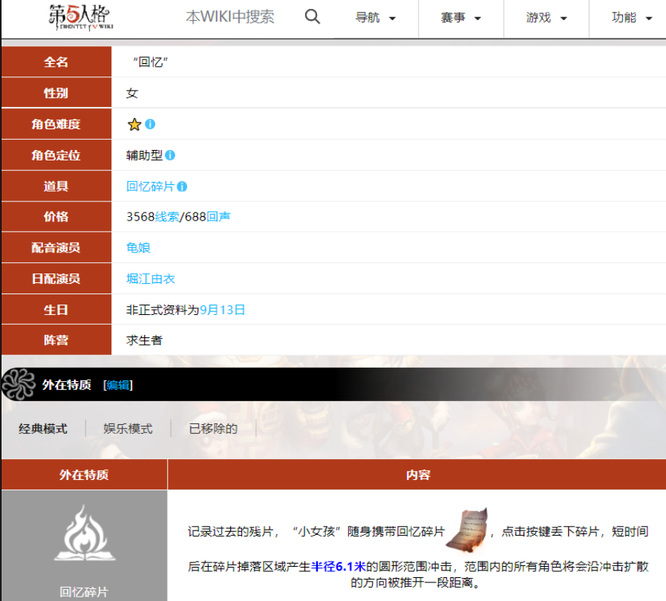Click the info icon next to 回忆碎片 link
Image resolution: width=666 pixels, height=601 pixels.
(182, 186)
